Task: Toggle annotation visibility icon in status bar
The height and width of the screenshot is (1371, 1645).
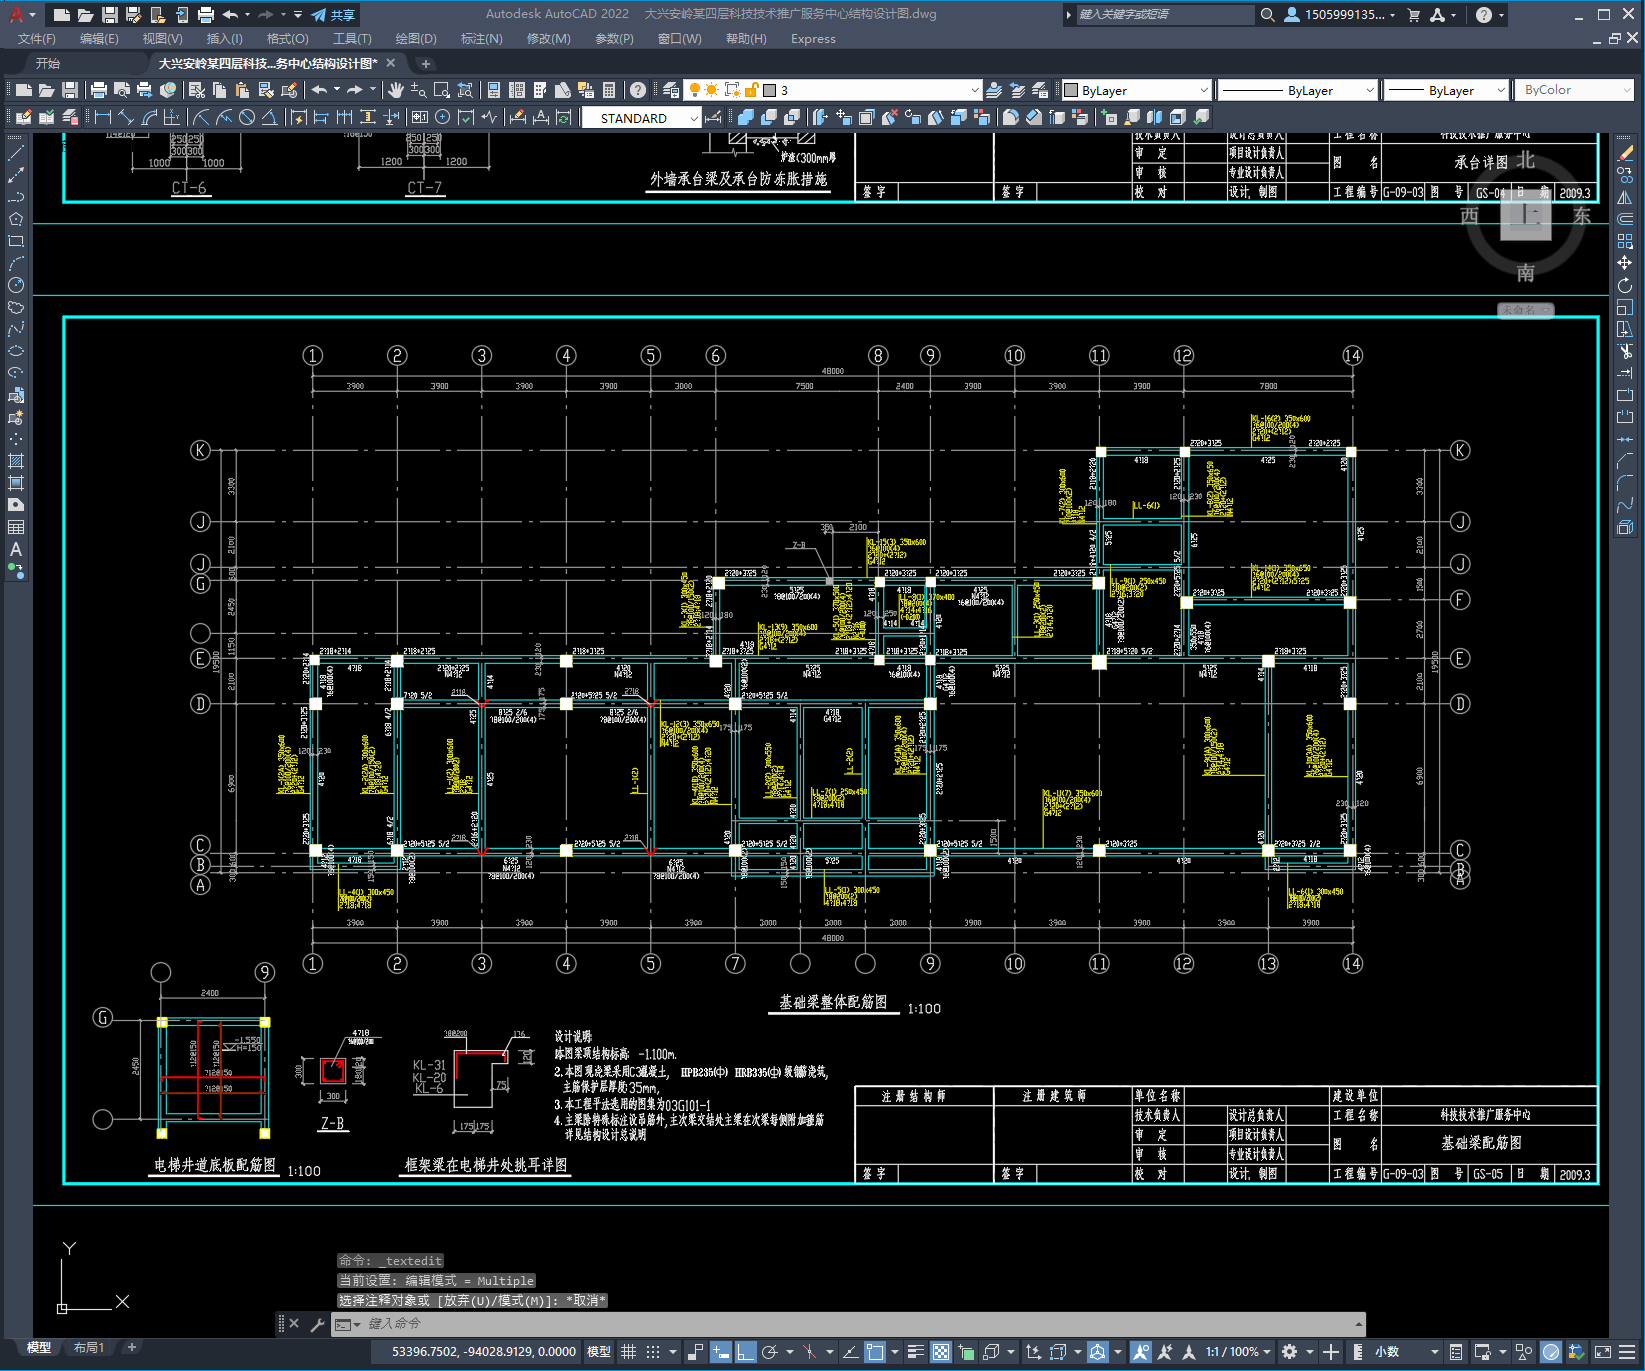Action: (x=1141, y=1352)
